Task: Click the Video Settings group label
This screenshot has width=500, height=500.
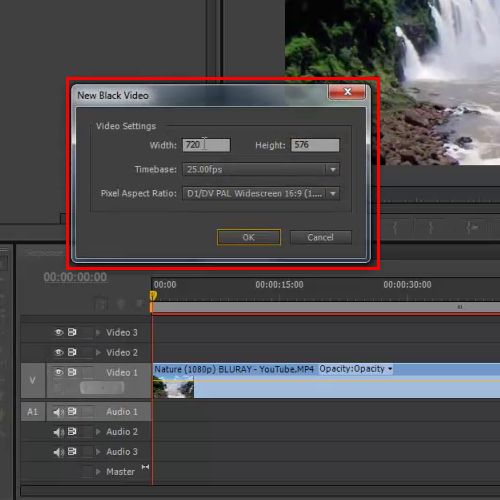Action: [126, 126]
